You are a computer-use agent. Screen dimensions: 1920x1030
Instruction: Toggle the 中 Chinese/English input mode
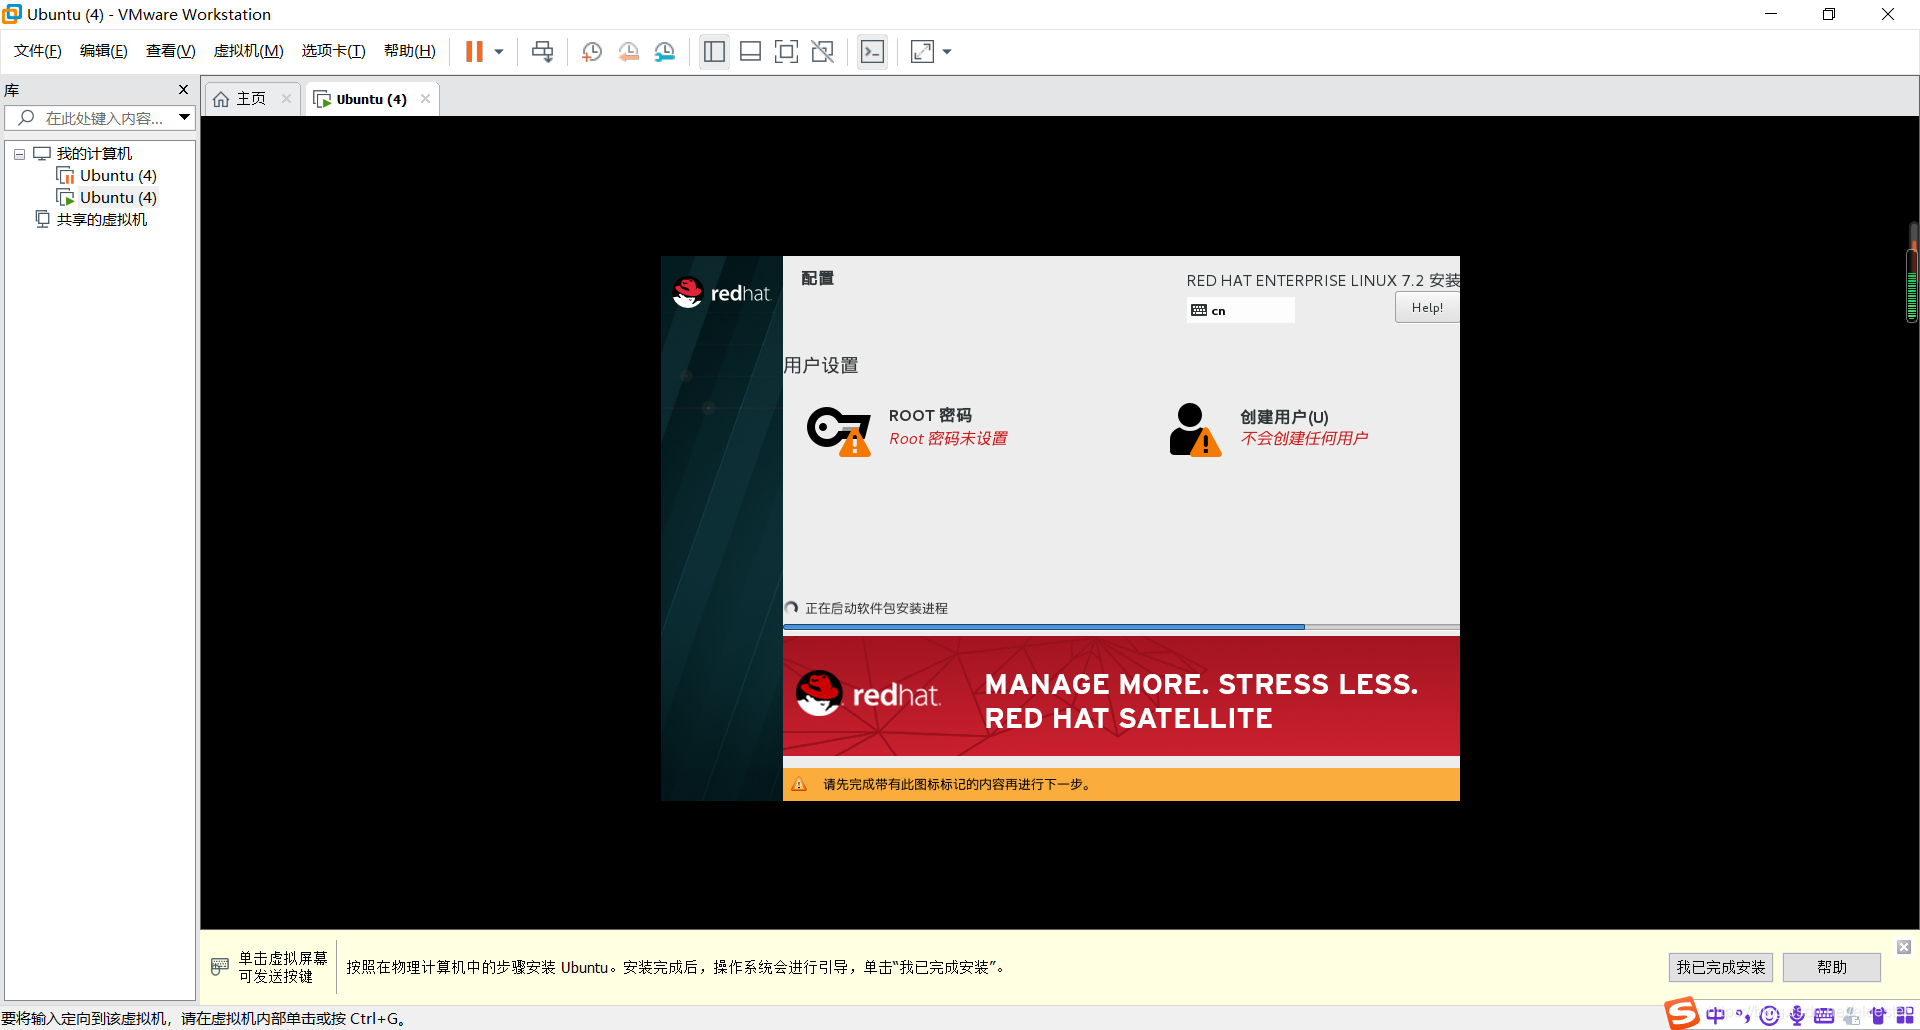1716,1016
